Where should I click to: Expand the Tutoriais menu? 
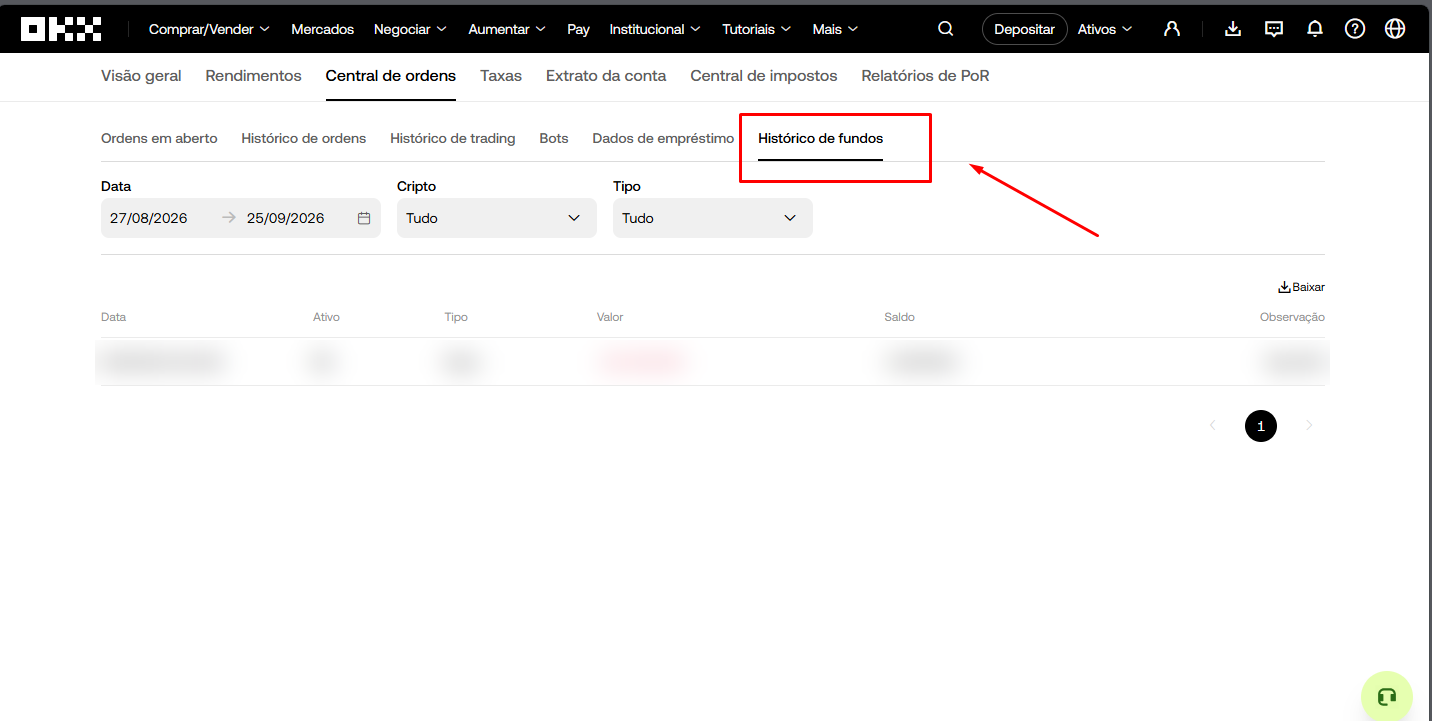(756, 29)
